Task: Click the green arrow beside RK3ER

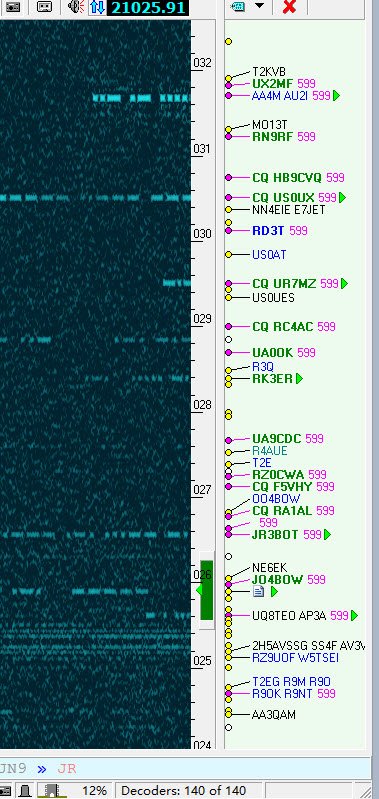Action: pos(299,379)
